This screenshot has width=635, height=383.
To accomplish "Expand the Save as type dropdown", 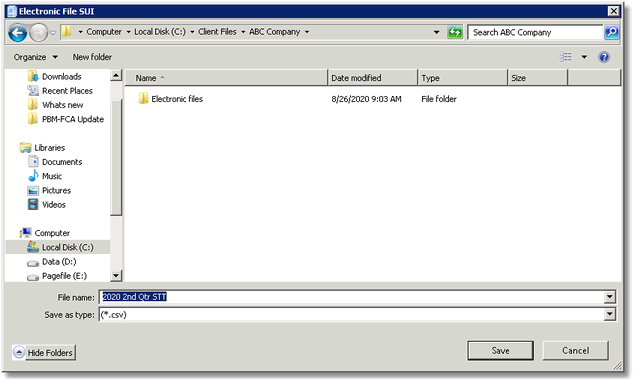I will [609, 314].
